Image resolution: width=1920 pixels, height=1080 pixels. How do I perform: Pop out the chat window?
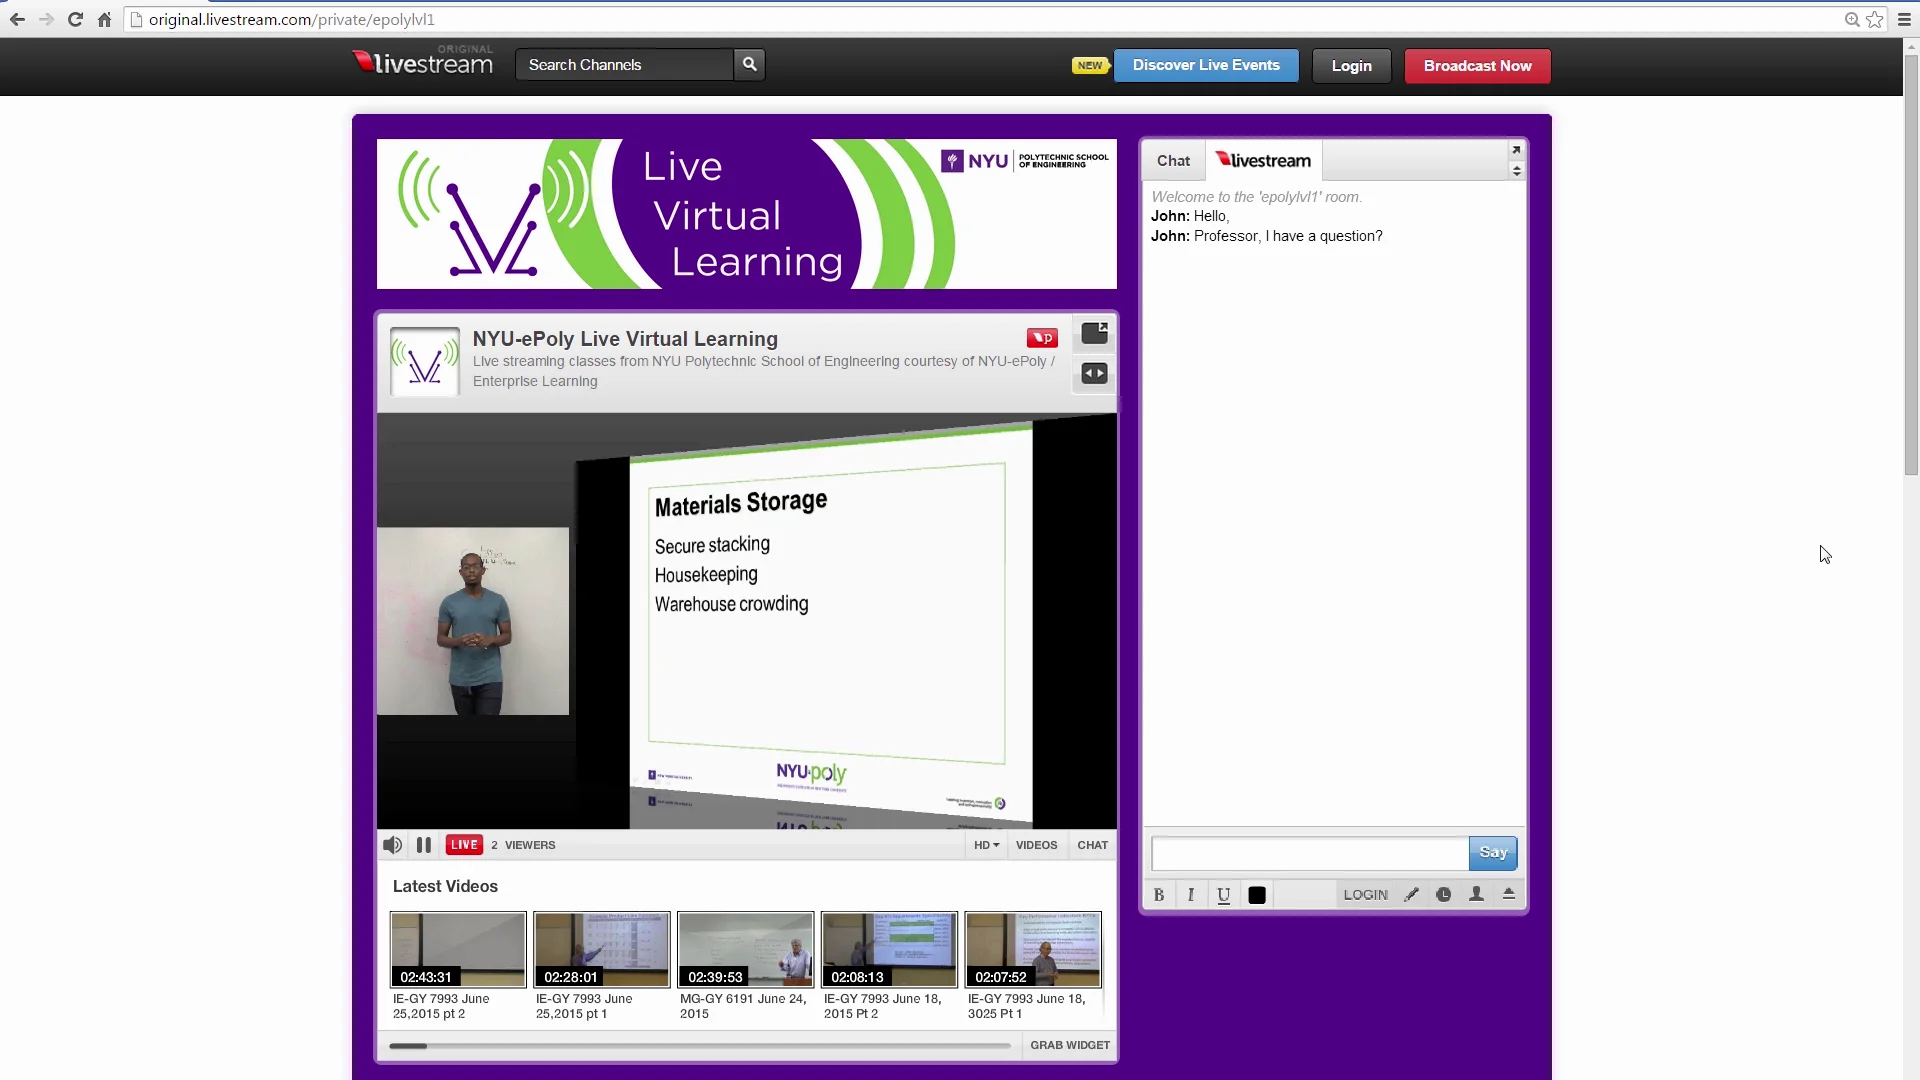(1516, 150)
